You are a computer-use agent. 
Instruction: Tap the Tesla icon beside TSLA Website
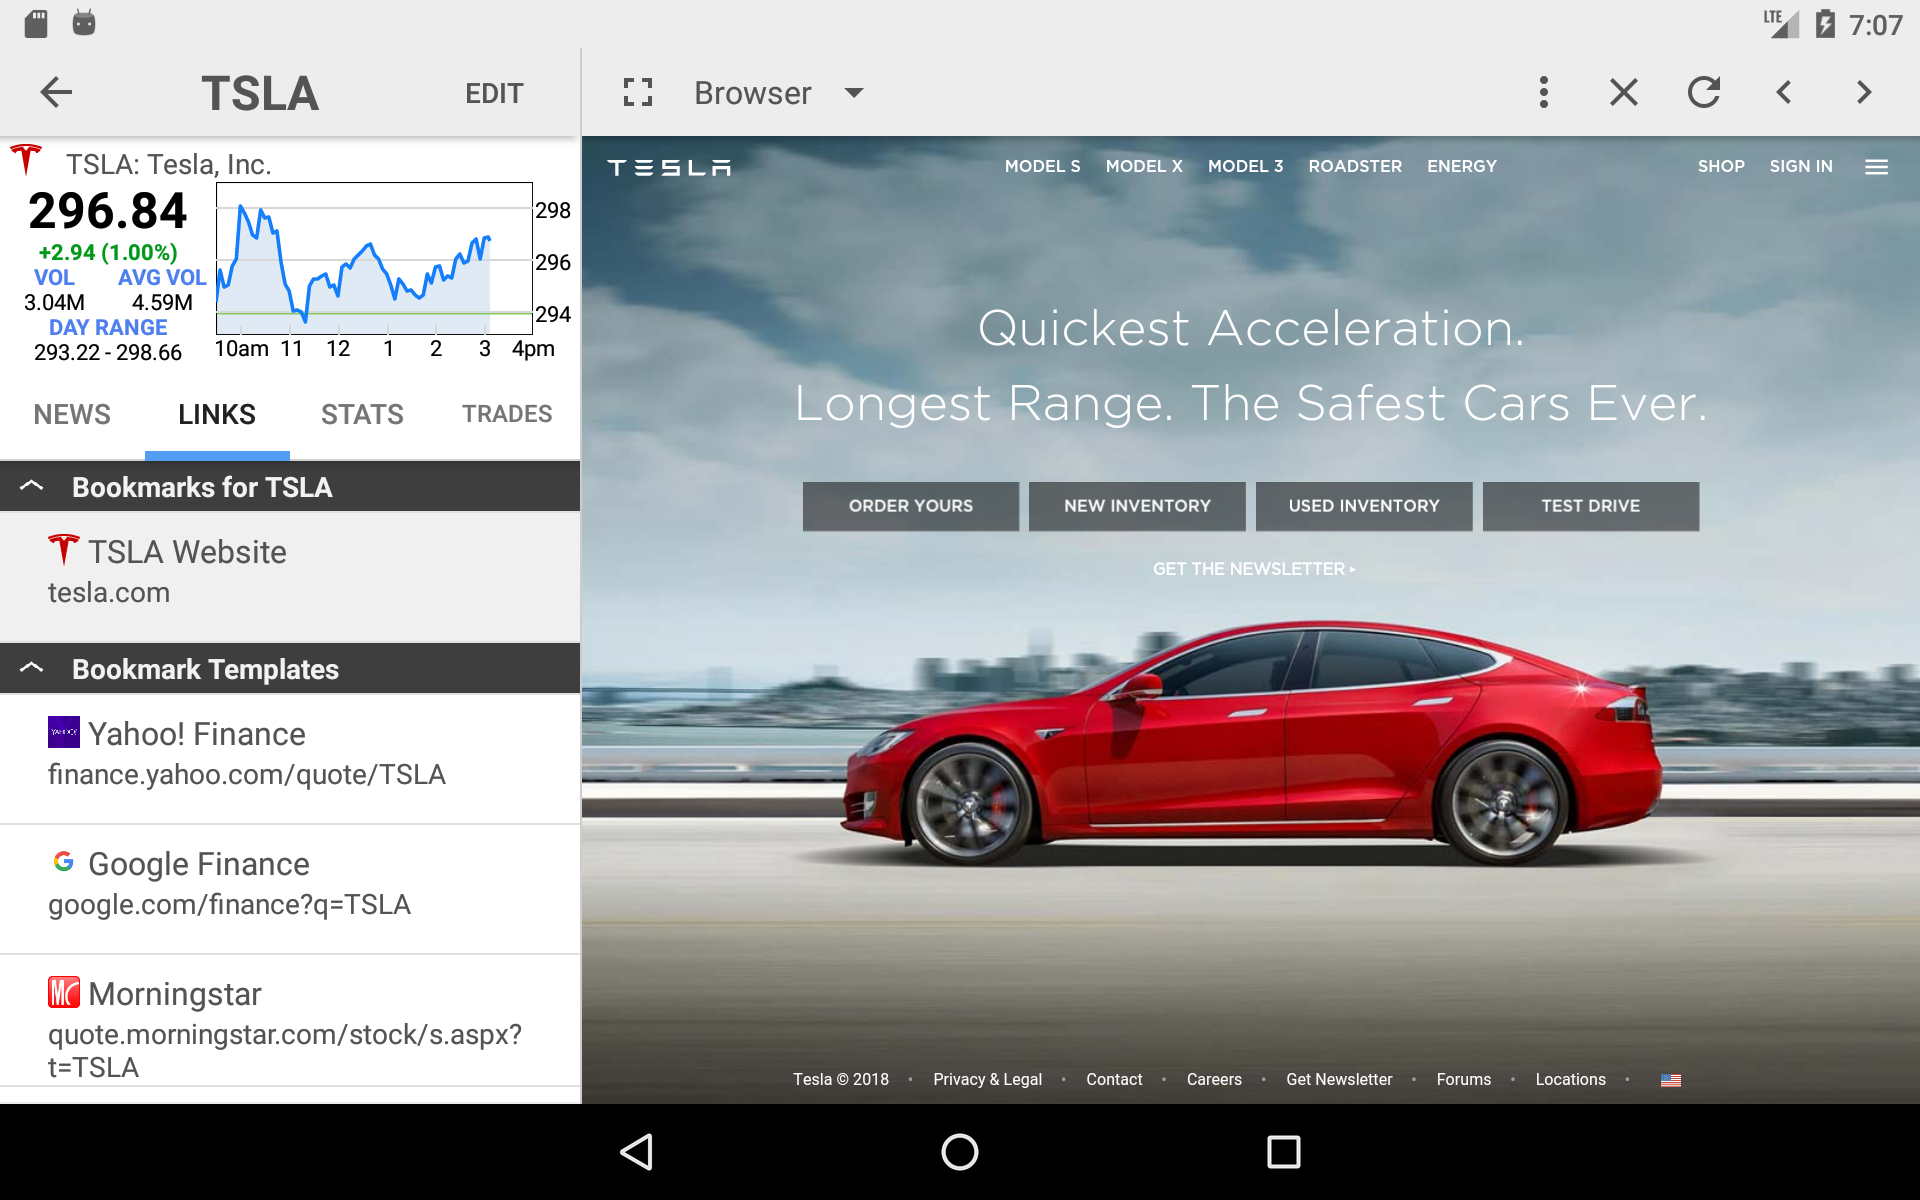(x=64, y=549)
